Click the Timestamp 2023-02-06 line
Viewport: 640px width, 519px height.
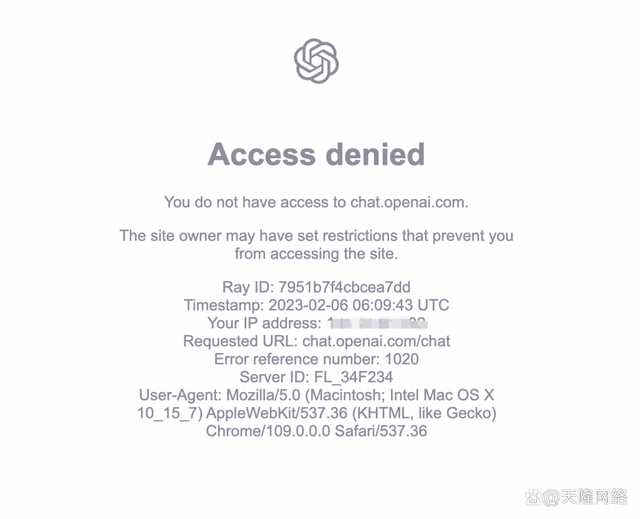pos(316,305)
